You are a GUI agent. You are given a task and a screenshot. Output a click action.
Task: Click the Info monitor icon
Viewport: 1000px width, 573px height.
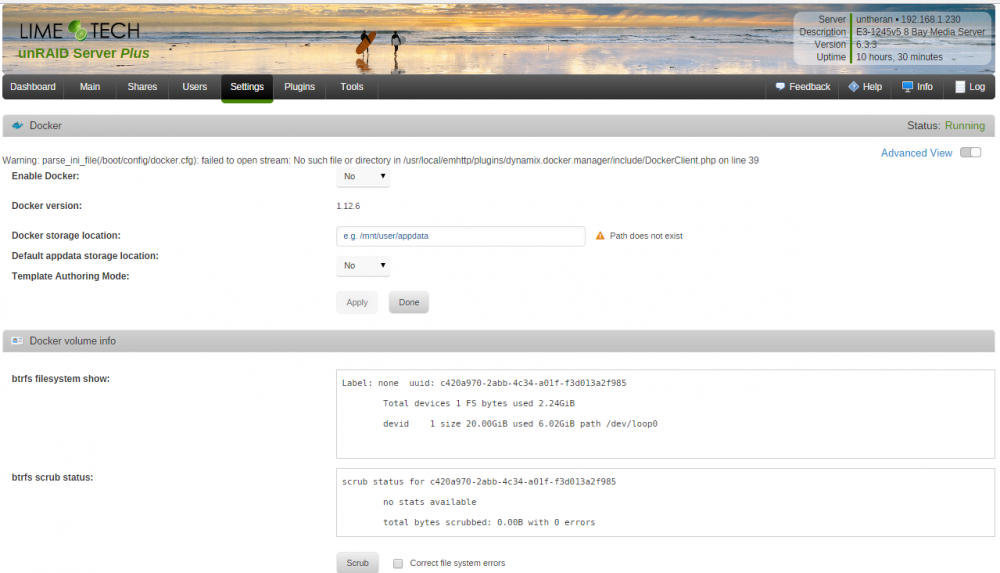907,87
